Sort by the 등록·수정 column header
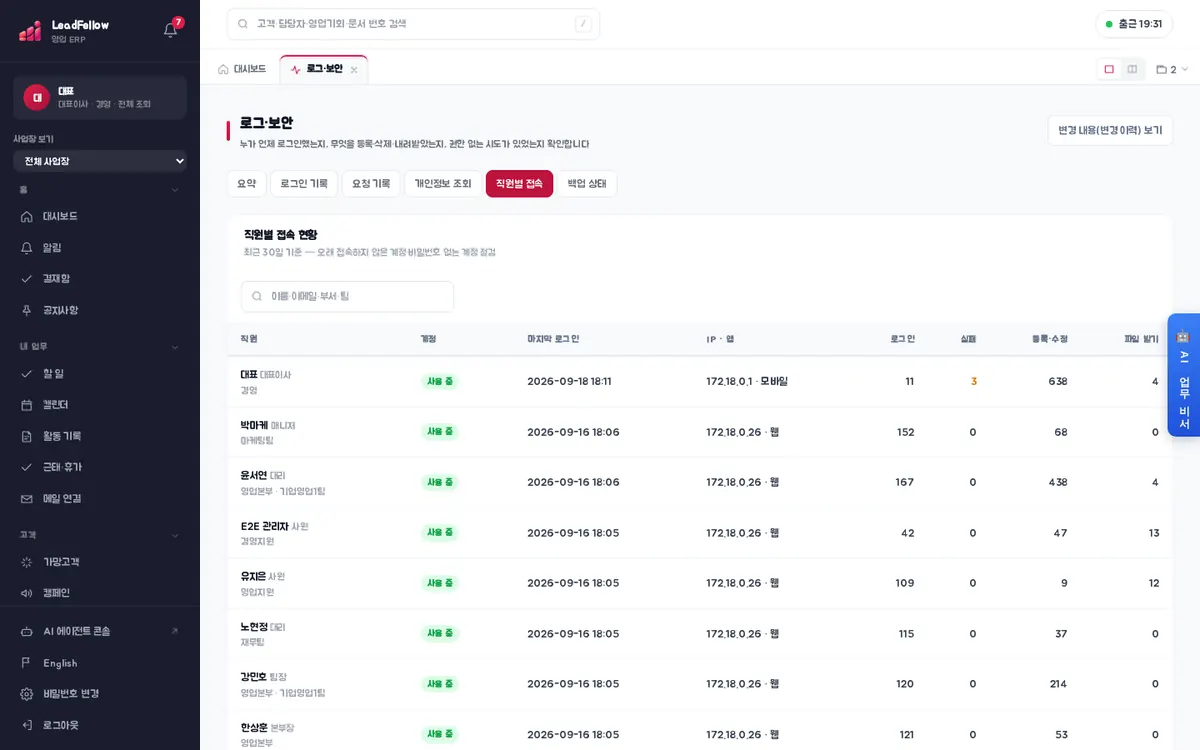 click(1049, 339)
